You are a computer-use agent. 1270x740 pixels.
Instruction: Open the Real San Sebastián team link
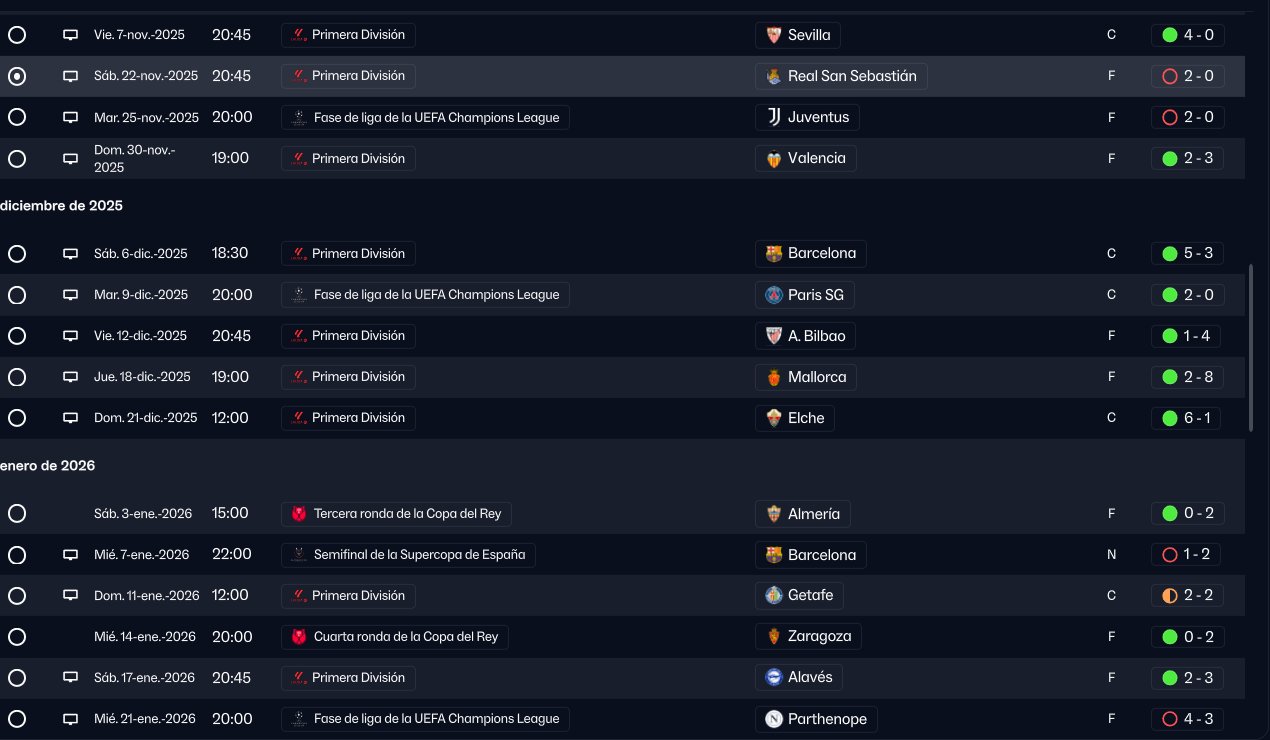tap(851, 76)
